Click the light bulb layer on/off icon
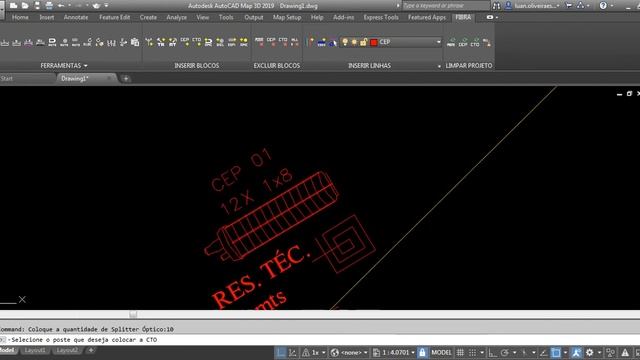Image resolution: width=640 pixels, height=360 pixels. click(345, 42)
